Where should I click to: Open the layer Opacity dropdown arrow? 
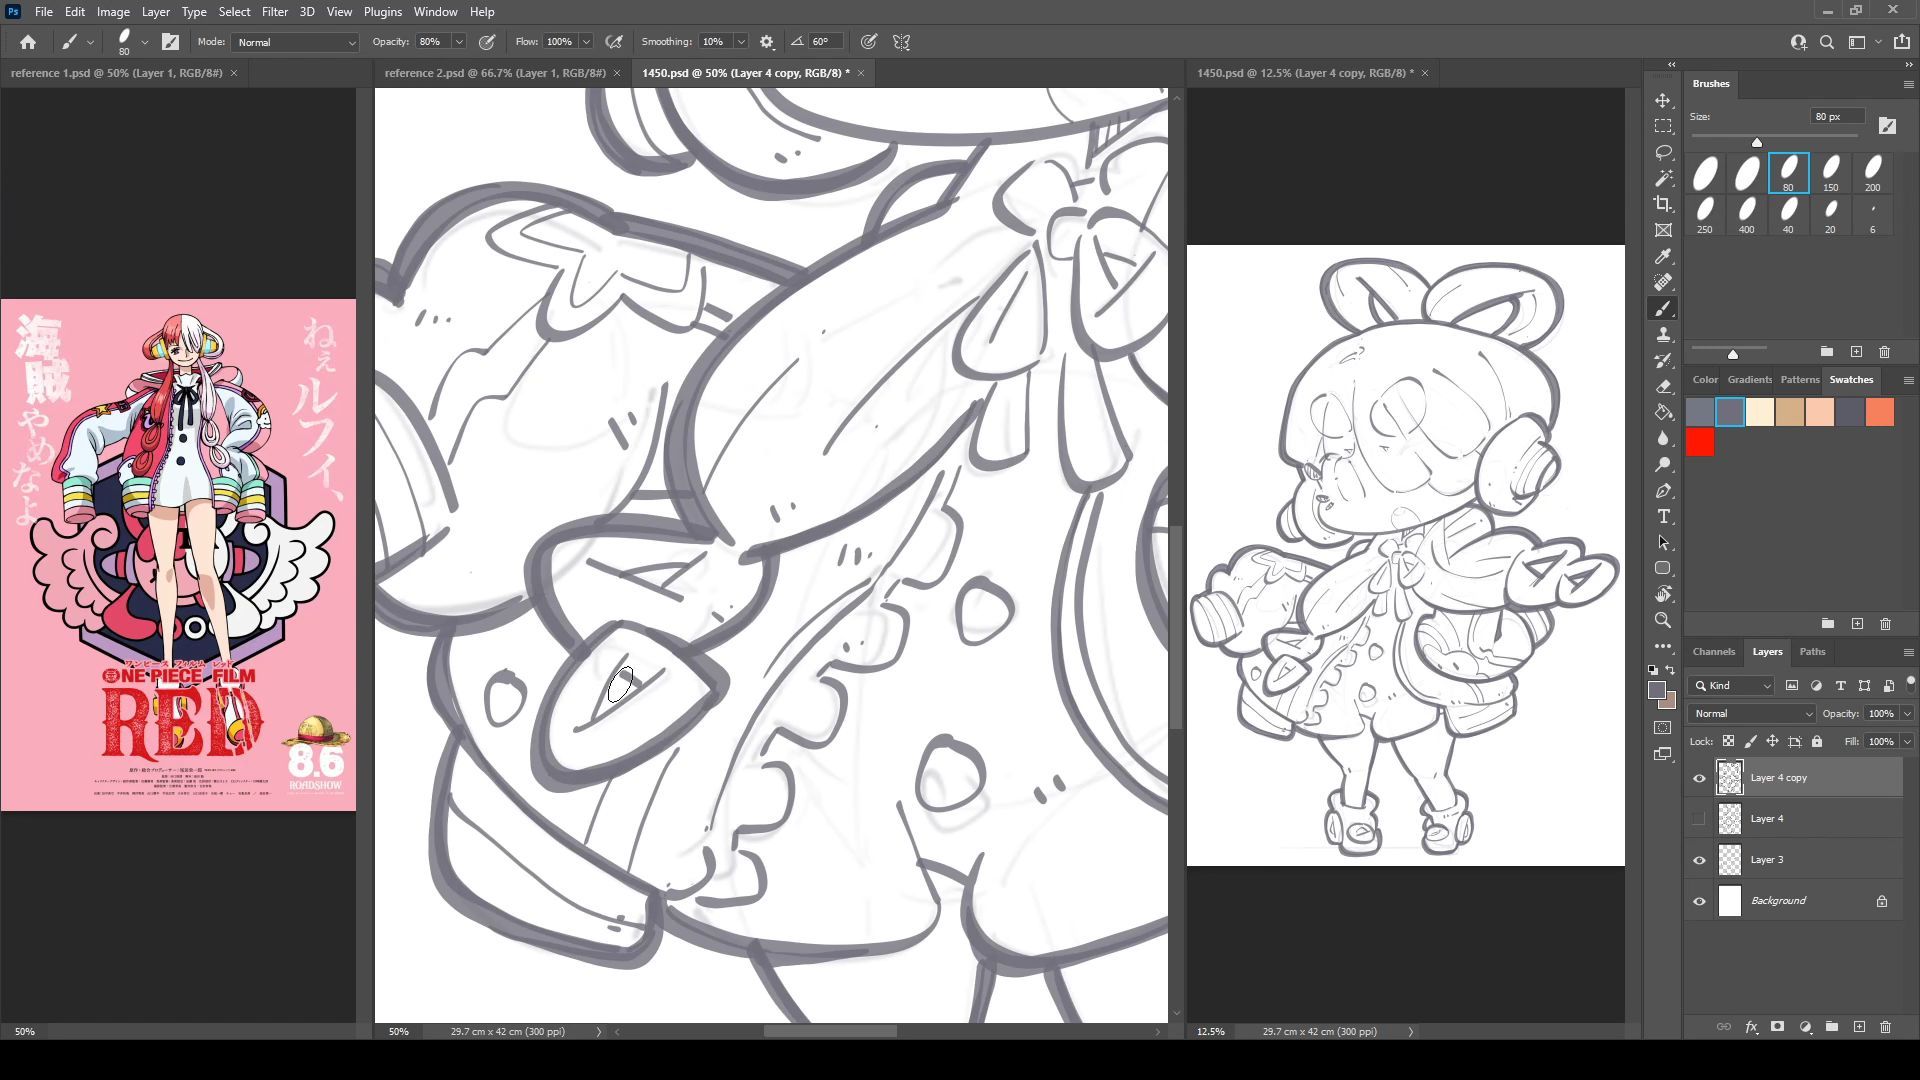[x=1907, y=713]
